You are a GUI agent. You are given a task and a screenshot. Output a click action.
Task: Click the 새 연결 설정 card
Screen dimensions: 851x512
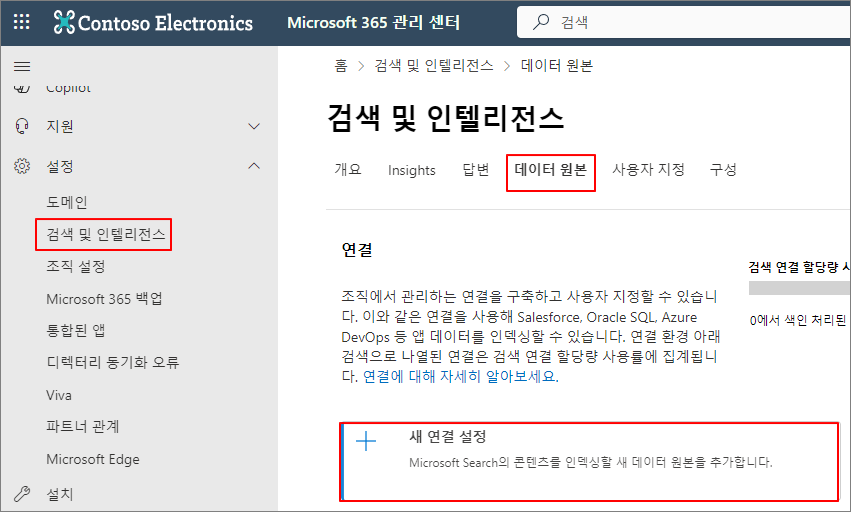[x=589, y=462]
